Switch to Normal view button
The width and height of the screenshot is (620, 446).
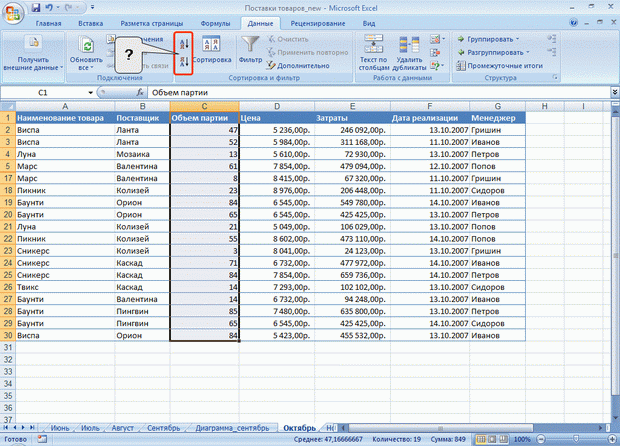pyautogui.click(x=481, y=439)
